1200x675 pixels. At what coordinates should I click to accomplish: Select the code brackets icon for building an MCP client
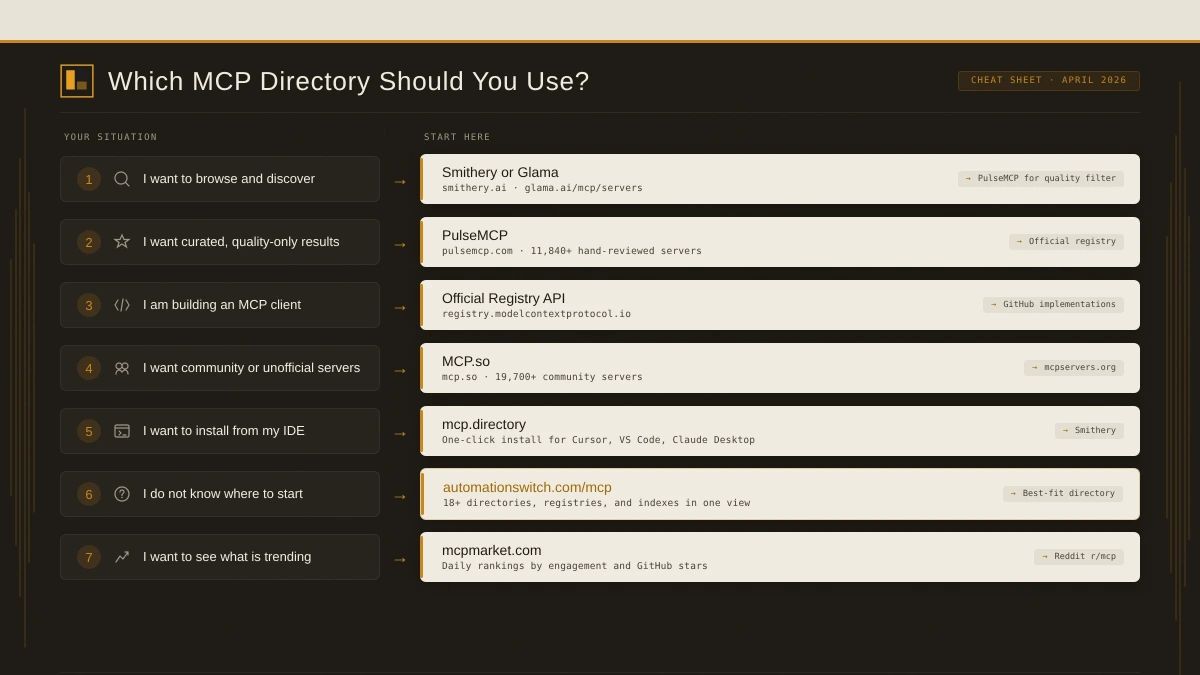(x=121, y=304)
